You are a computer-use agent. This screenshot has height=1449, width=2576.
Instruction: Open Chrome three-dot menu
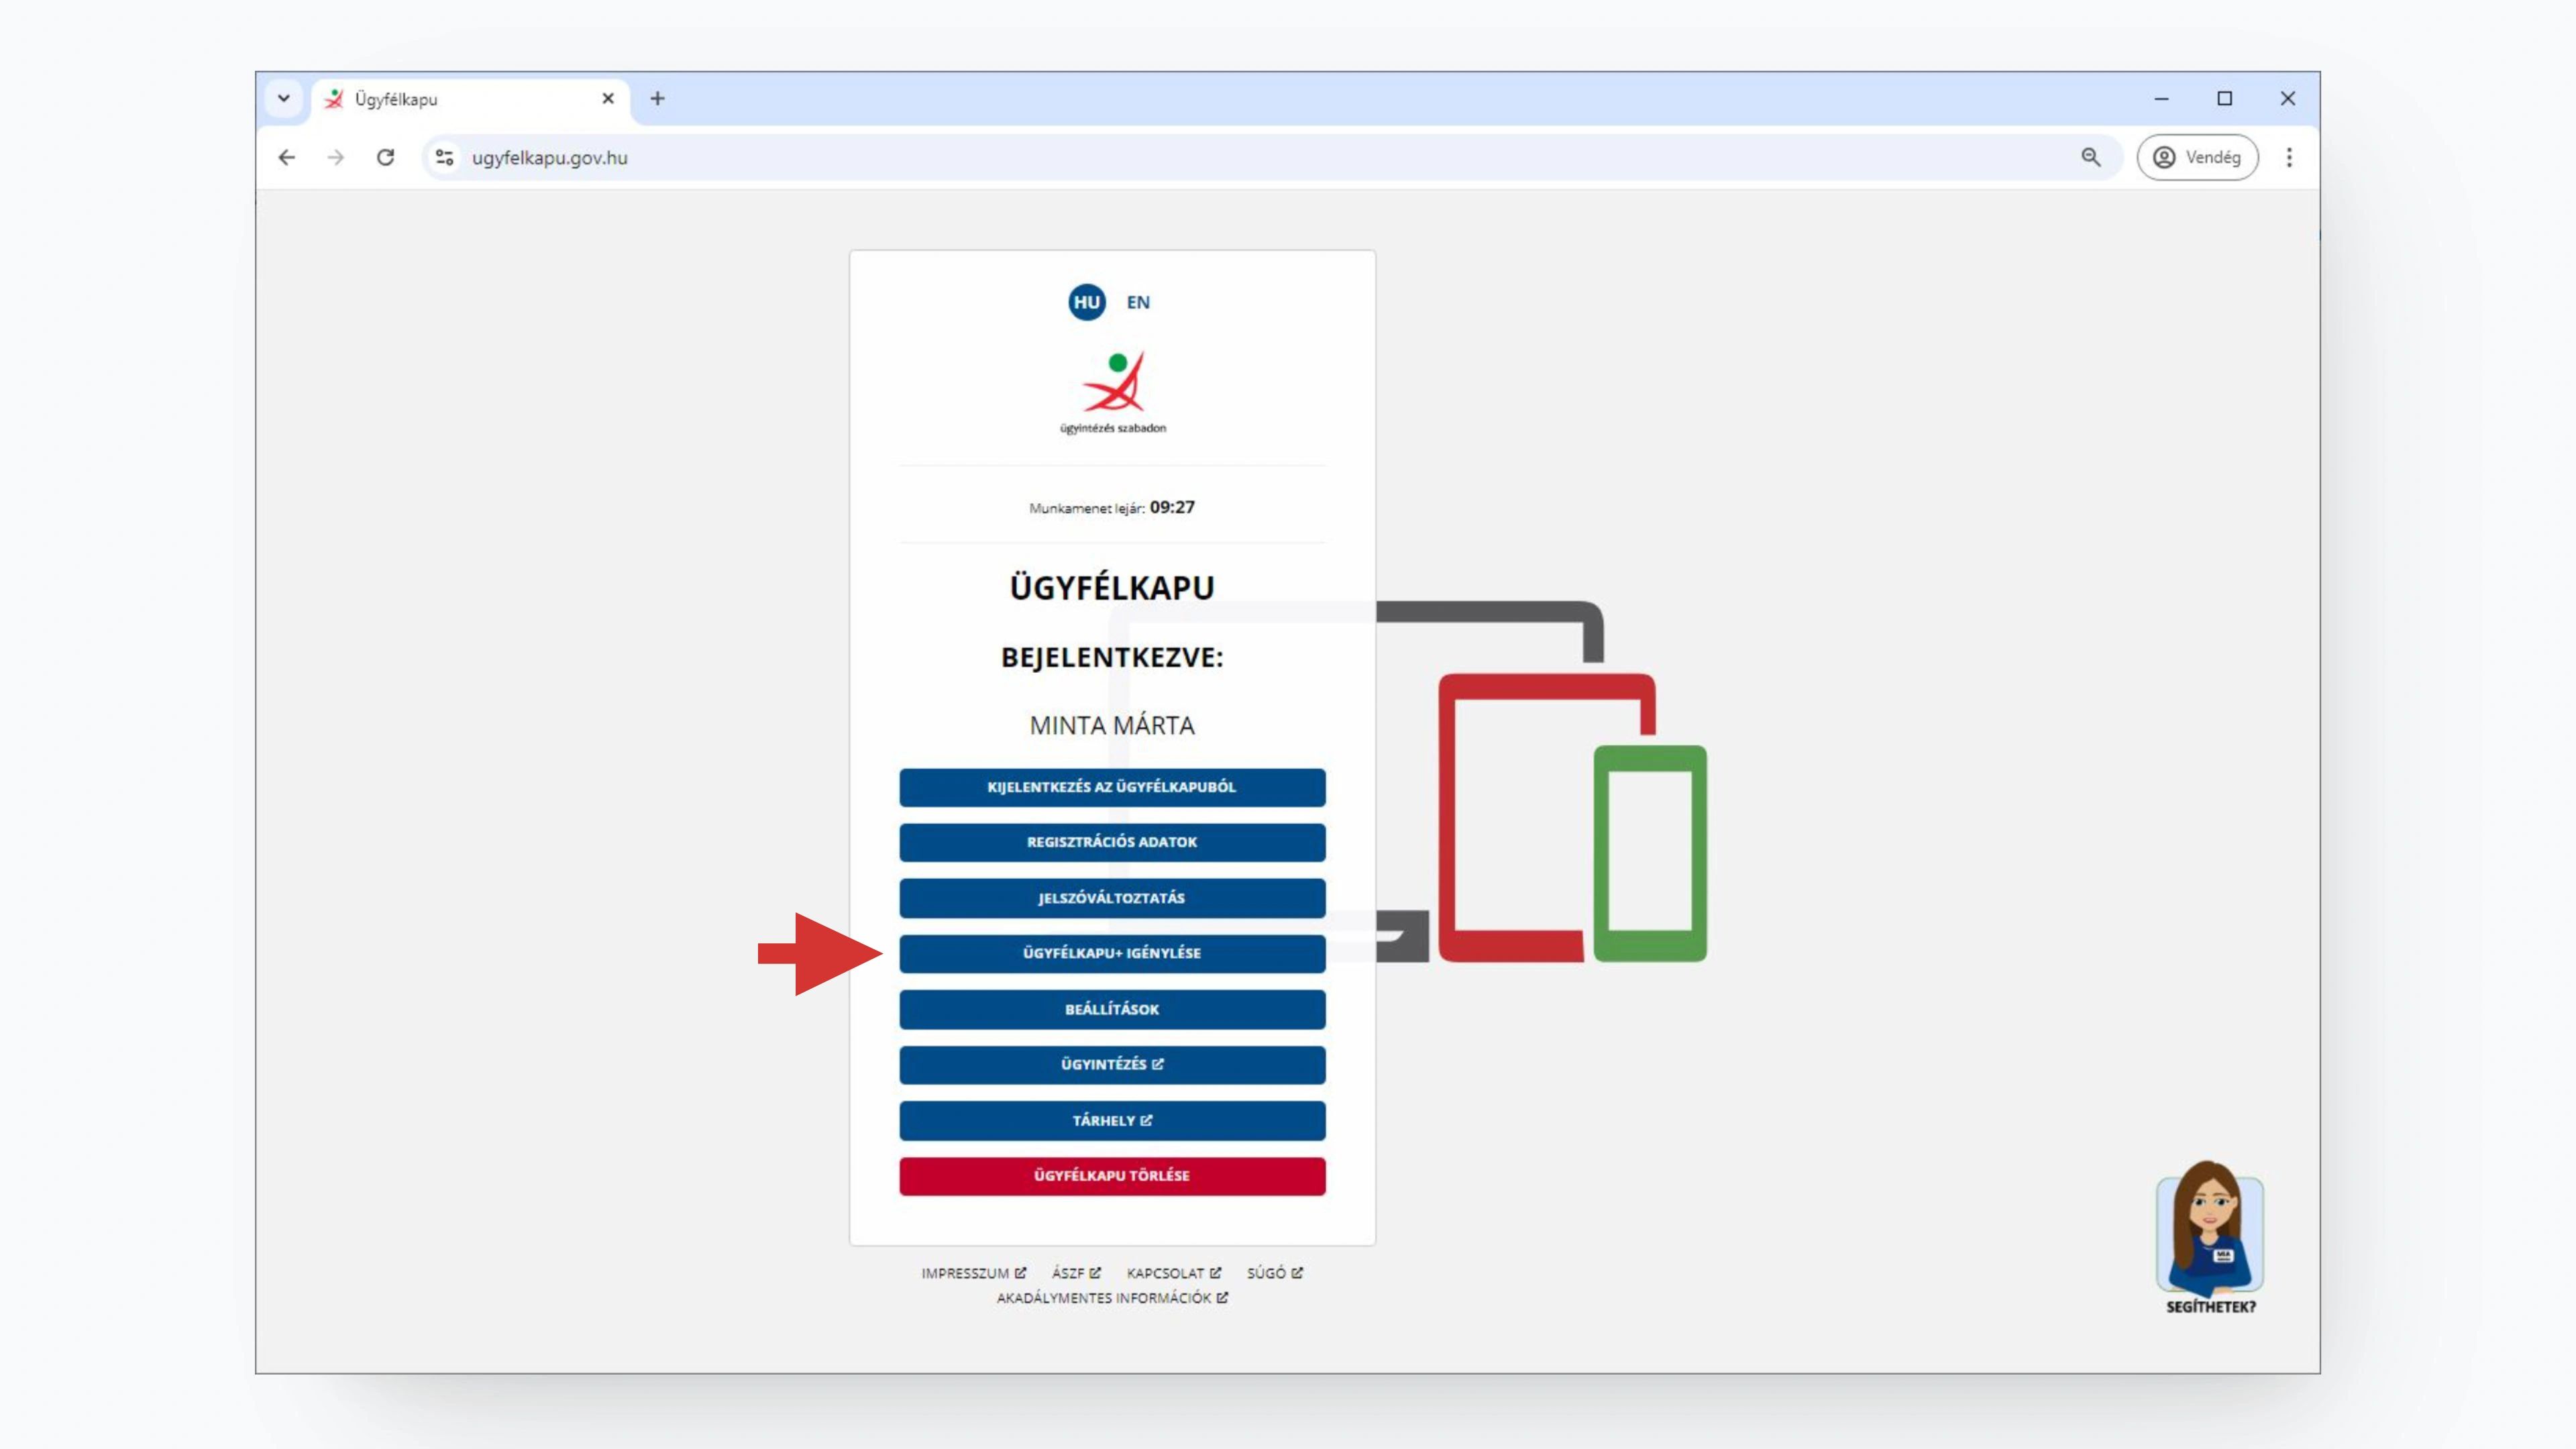[2289, 157]
